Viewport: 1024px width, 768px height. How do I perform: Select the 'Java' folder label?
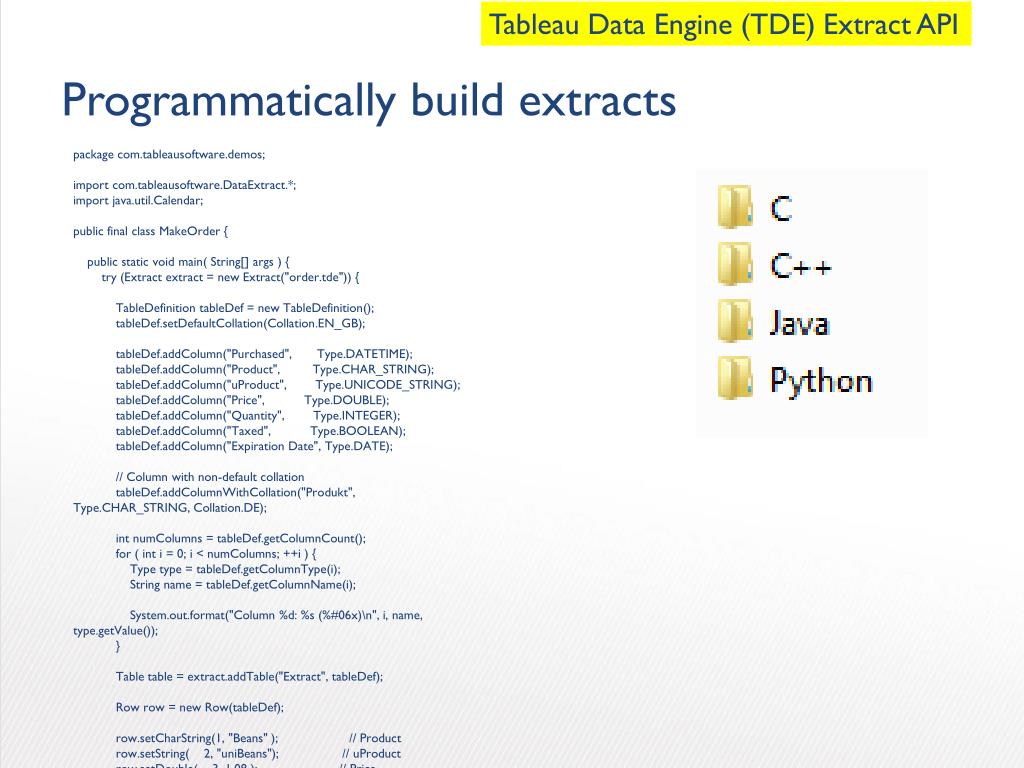point(800,323)
